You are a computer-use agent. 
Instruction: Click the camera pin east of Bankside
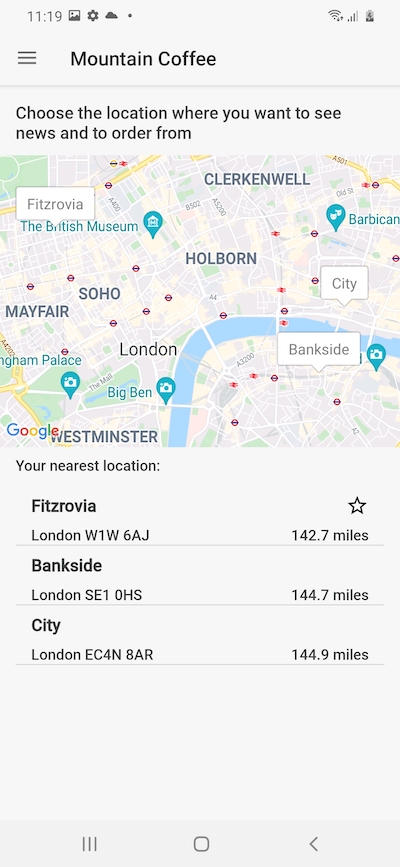[376, 357]
